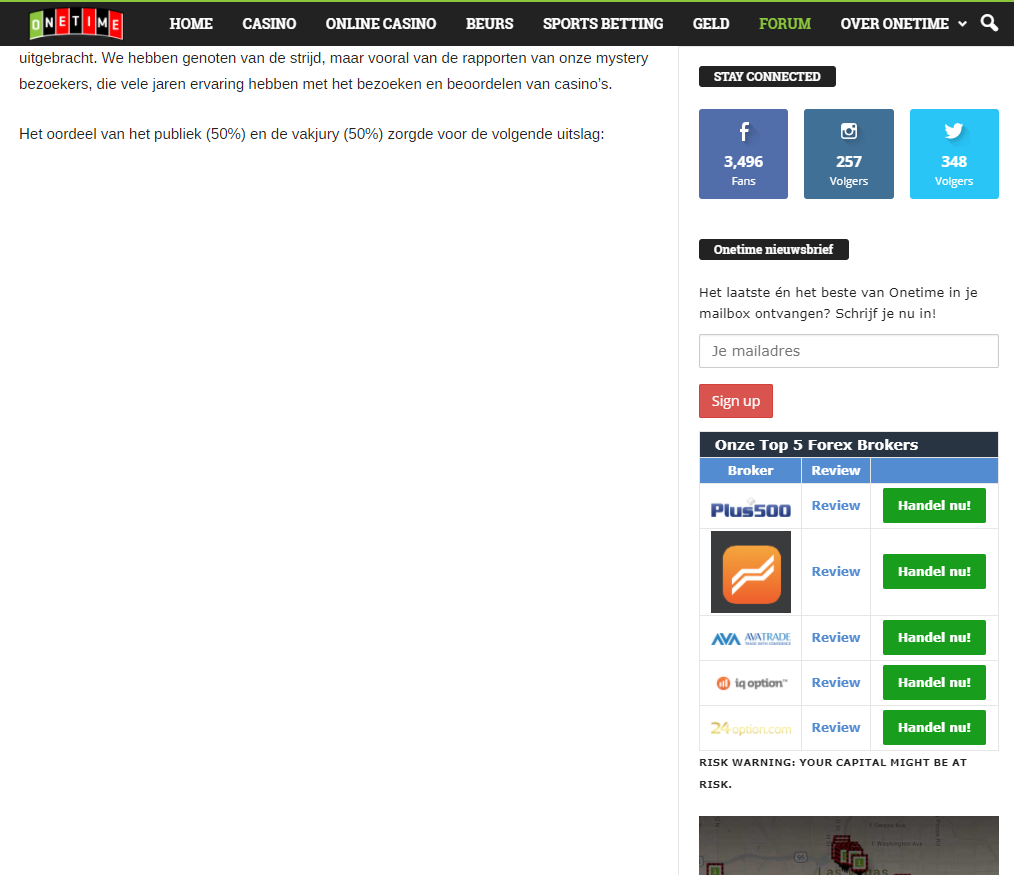This screenshot has height=875, width=1014.
Task: Open the Twitter volgers tile
Action: tap(953, 154)
